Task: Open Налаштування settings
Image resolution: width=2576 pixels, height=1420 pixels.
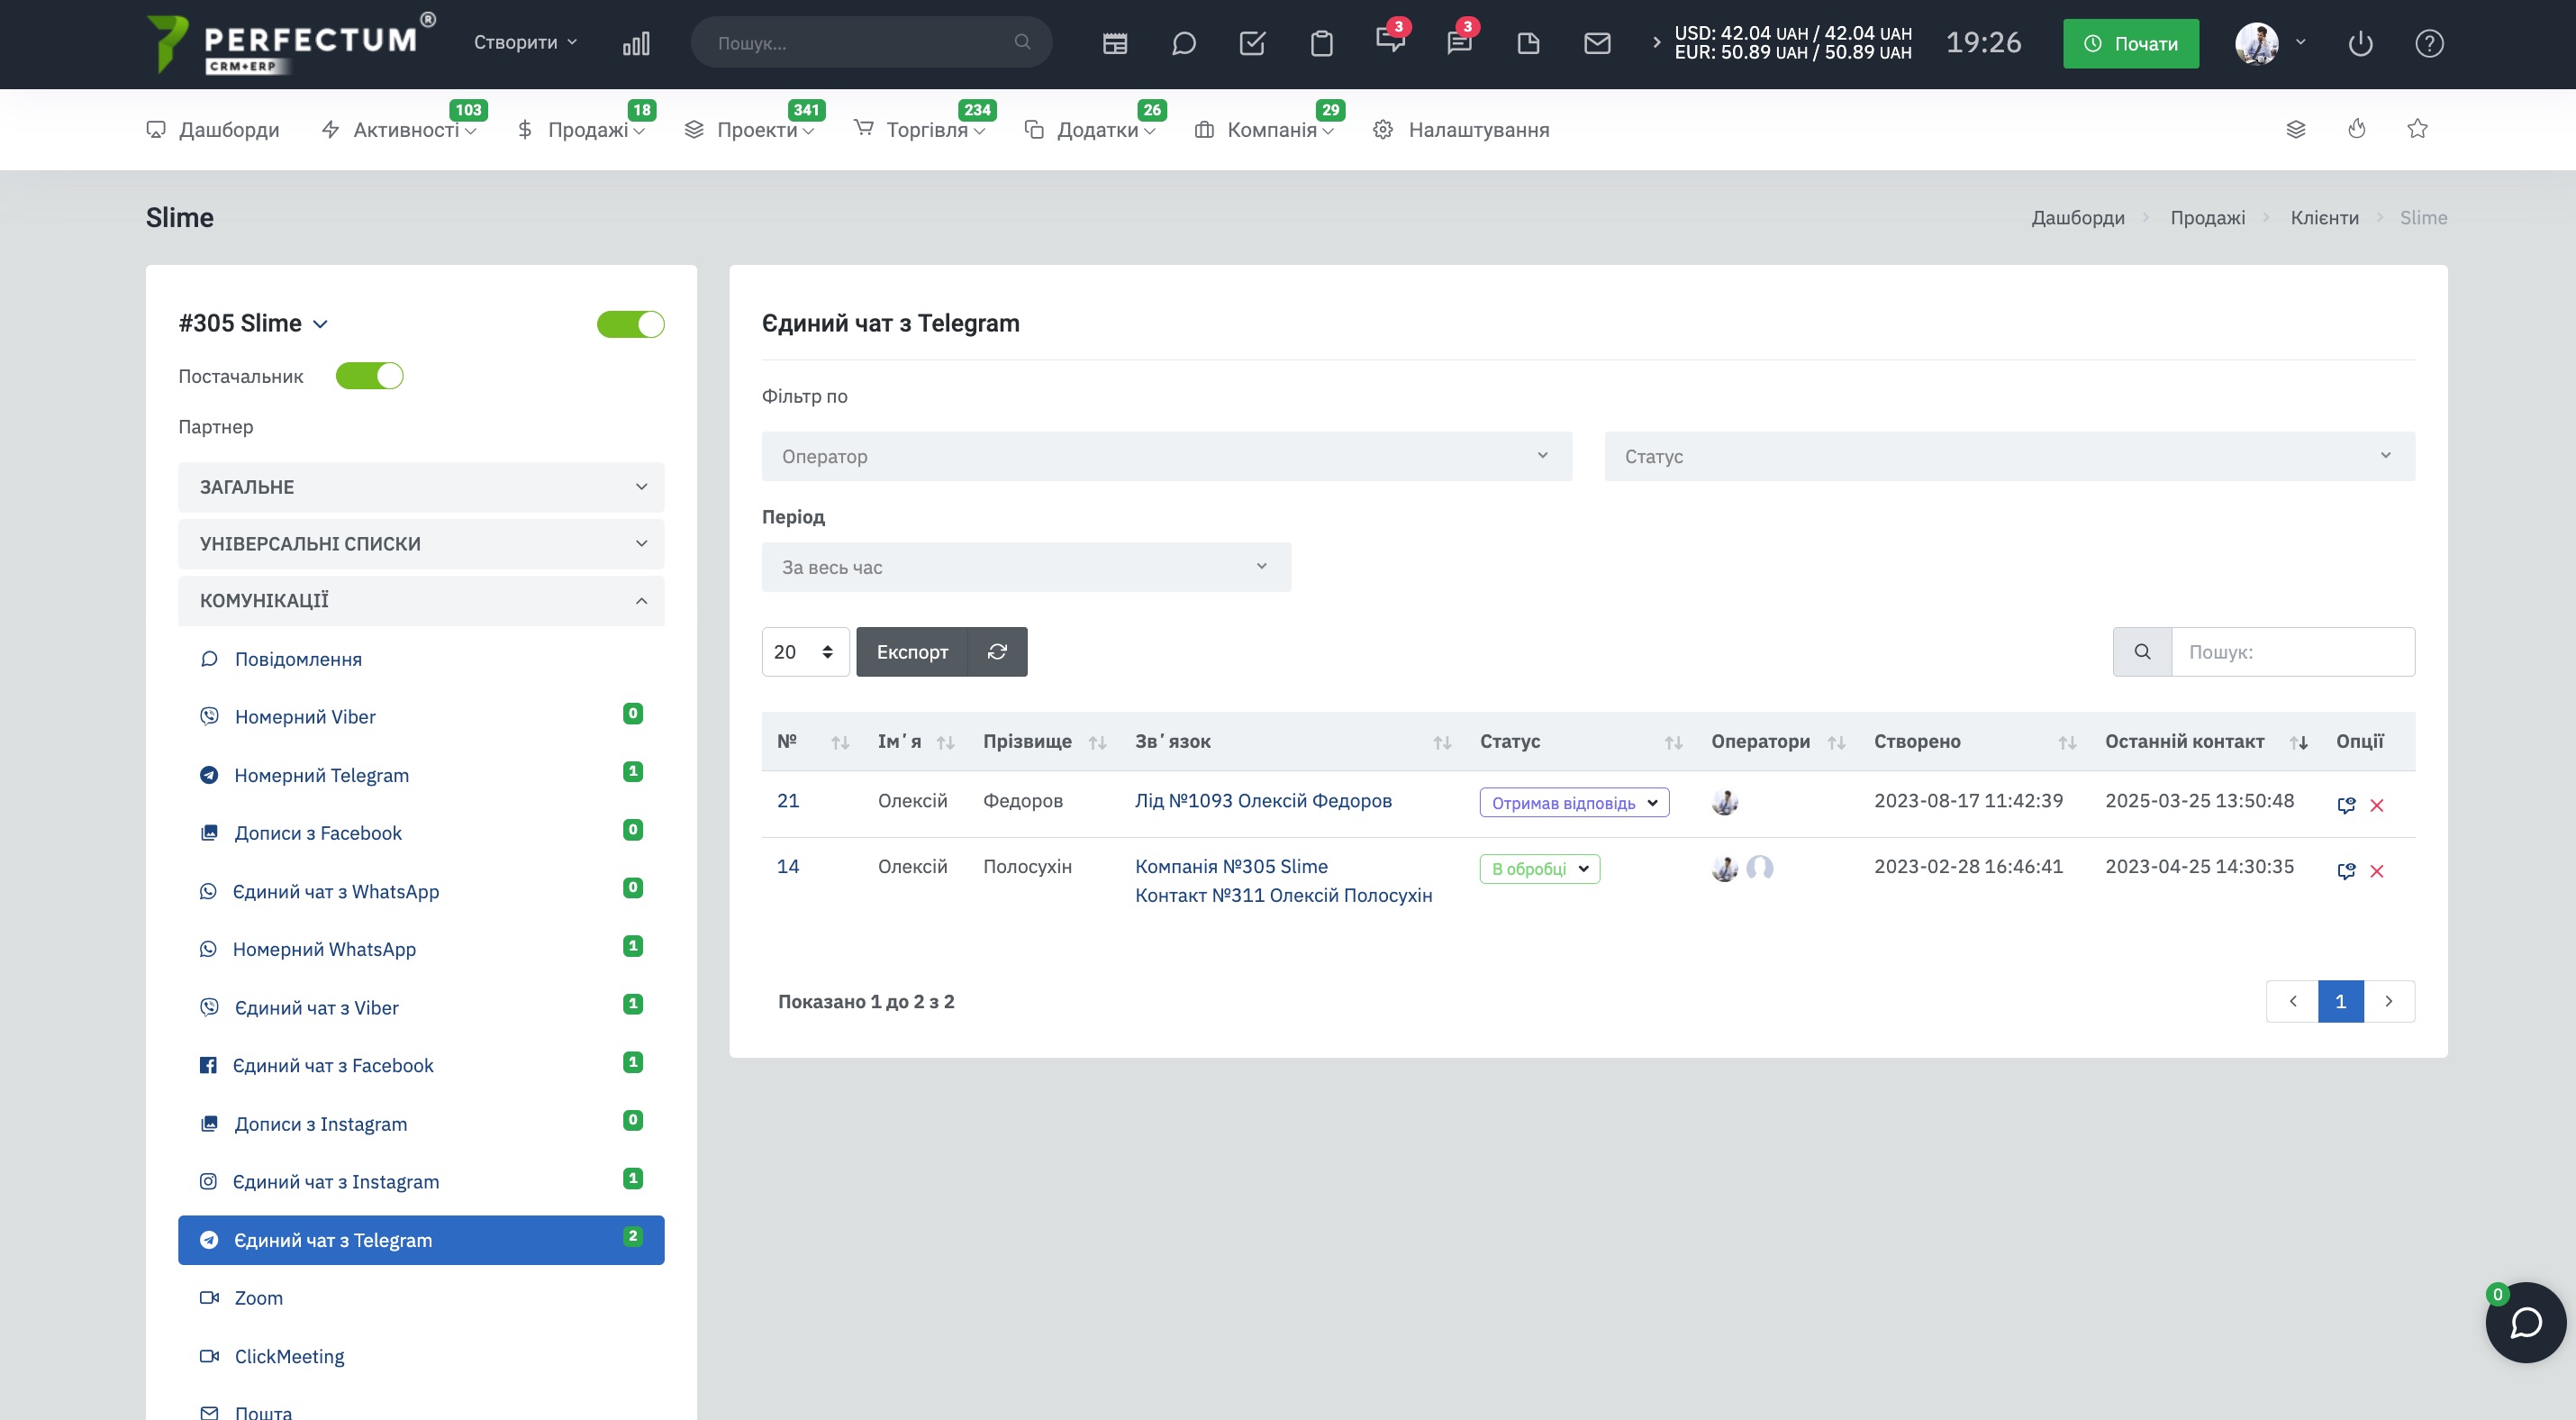Action: click(1461, 130)
